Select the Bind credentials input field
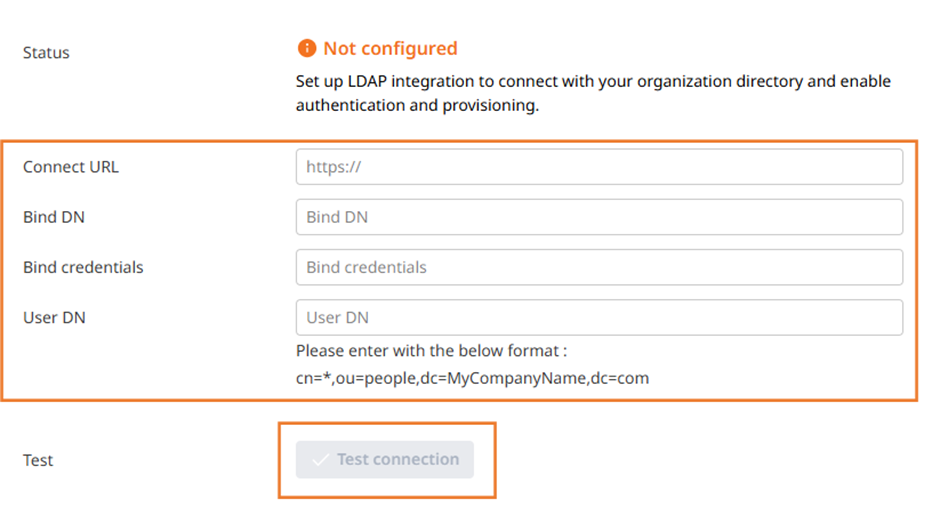This screenshot has height=515, width=940. point(599,267)
